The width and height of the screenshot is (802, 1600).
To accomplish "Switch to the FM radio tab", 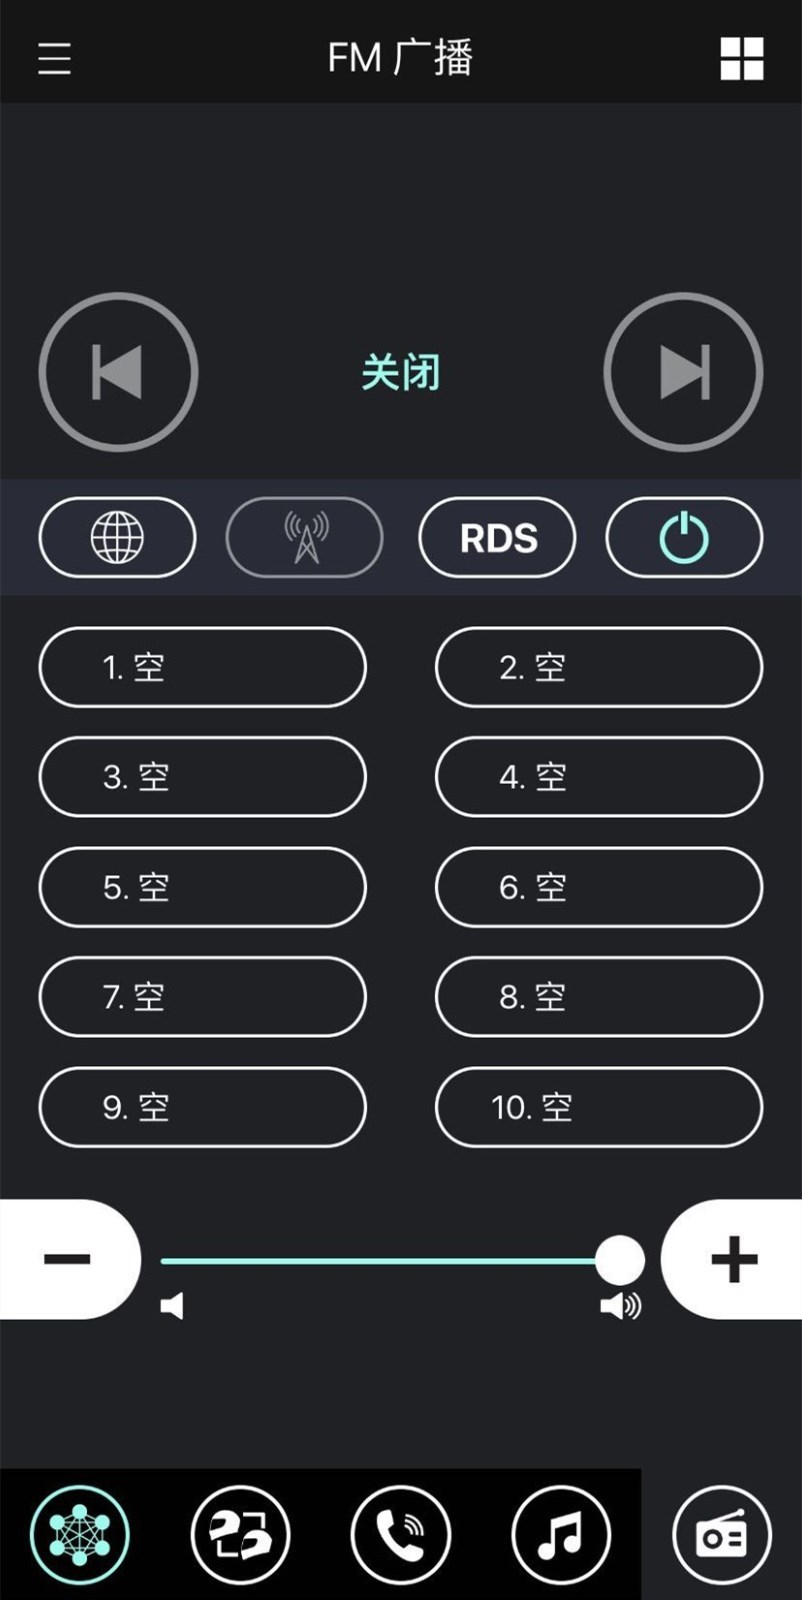I will pos(721,1535).
